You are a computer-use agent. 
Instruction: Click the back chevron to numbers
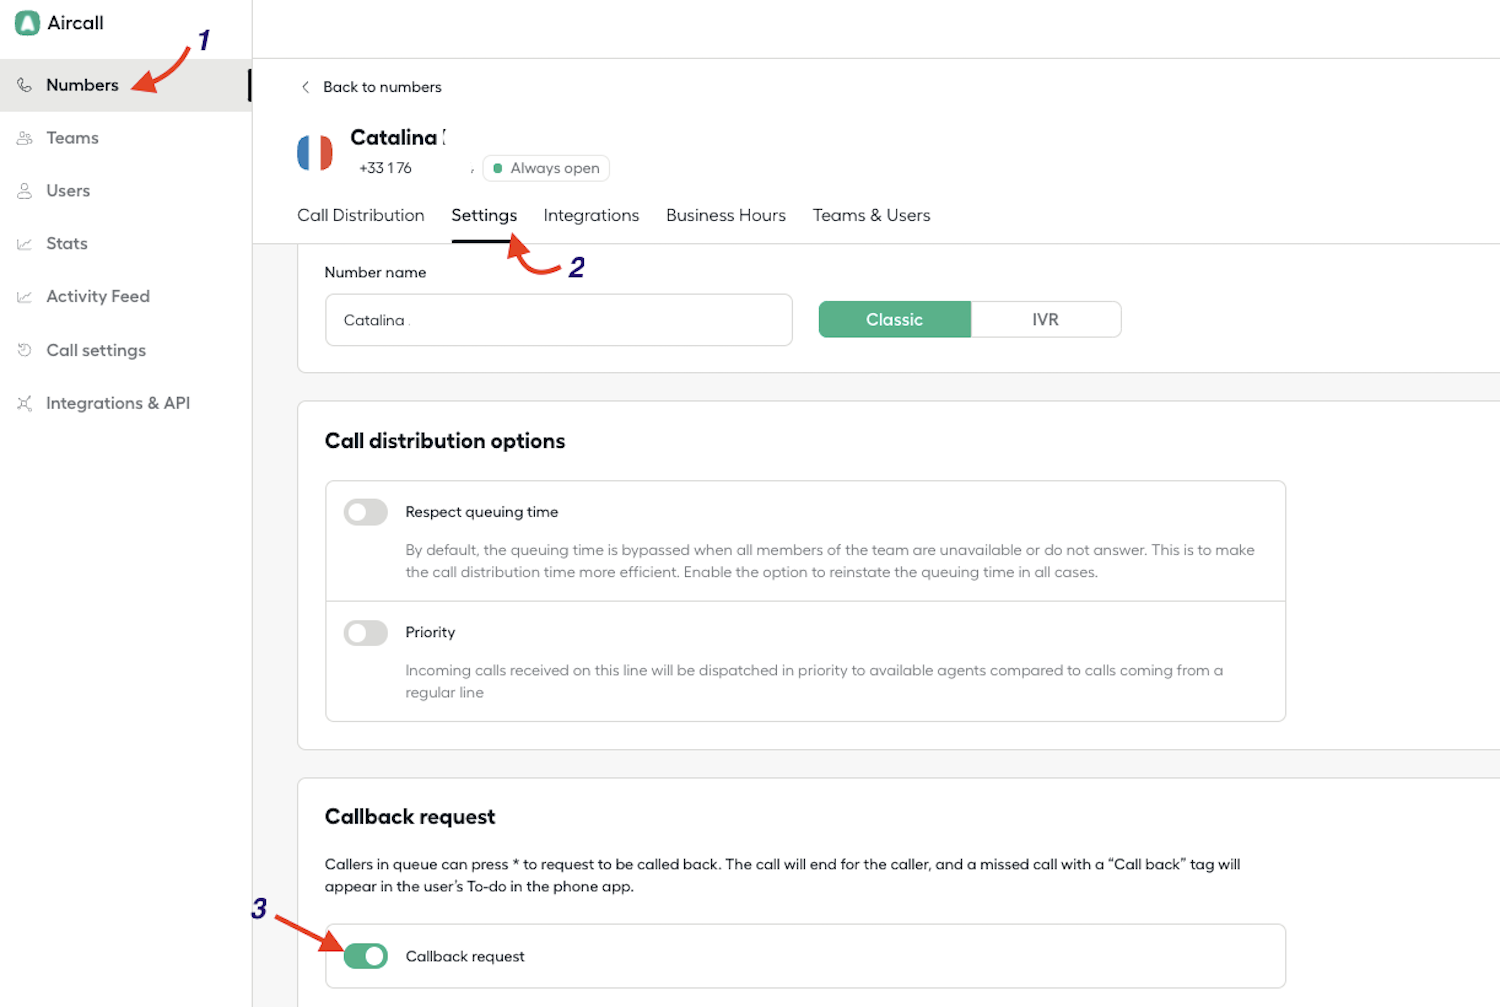306,87
